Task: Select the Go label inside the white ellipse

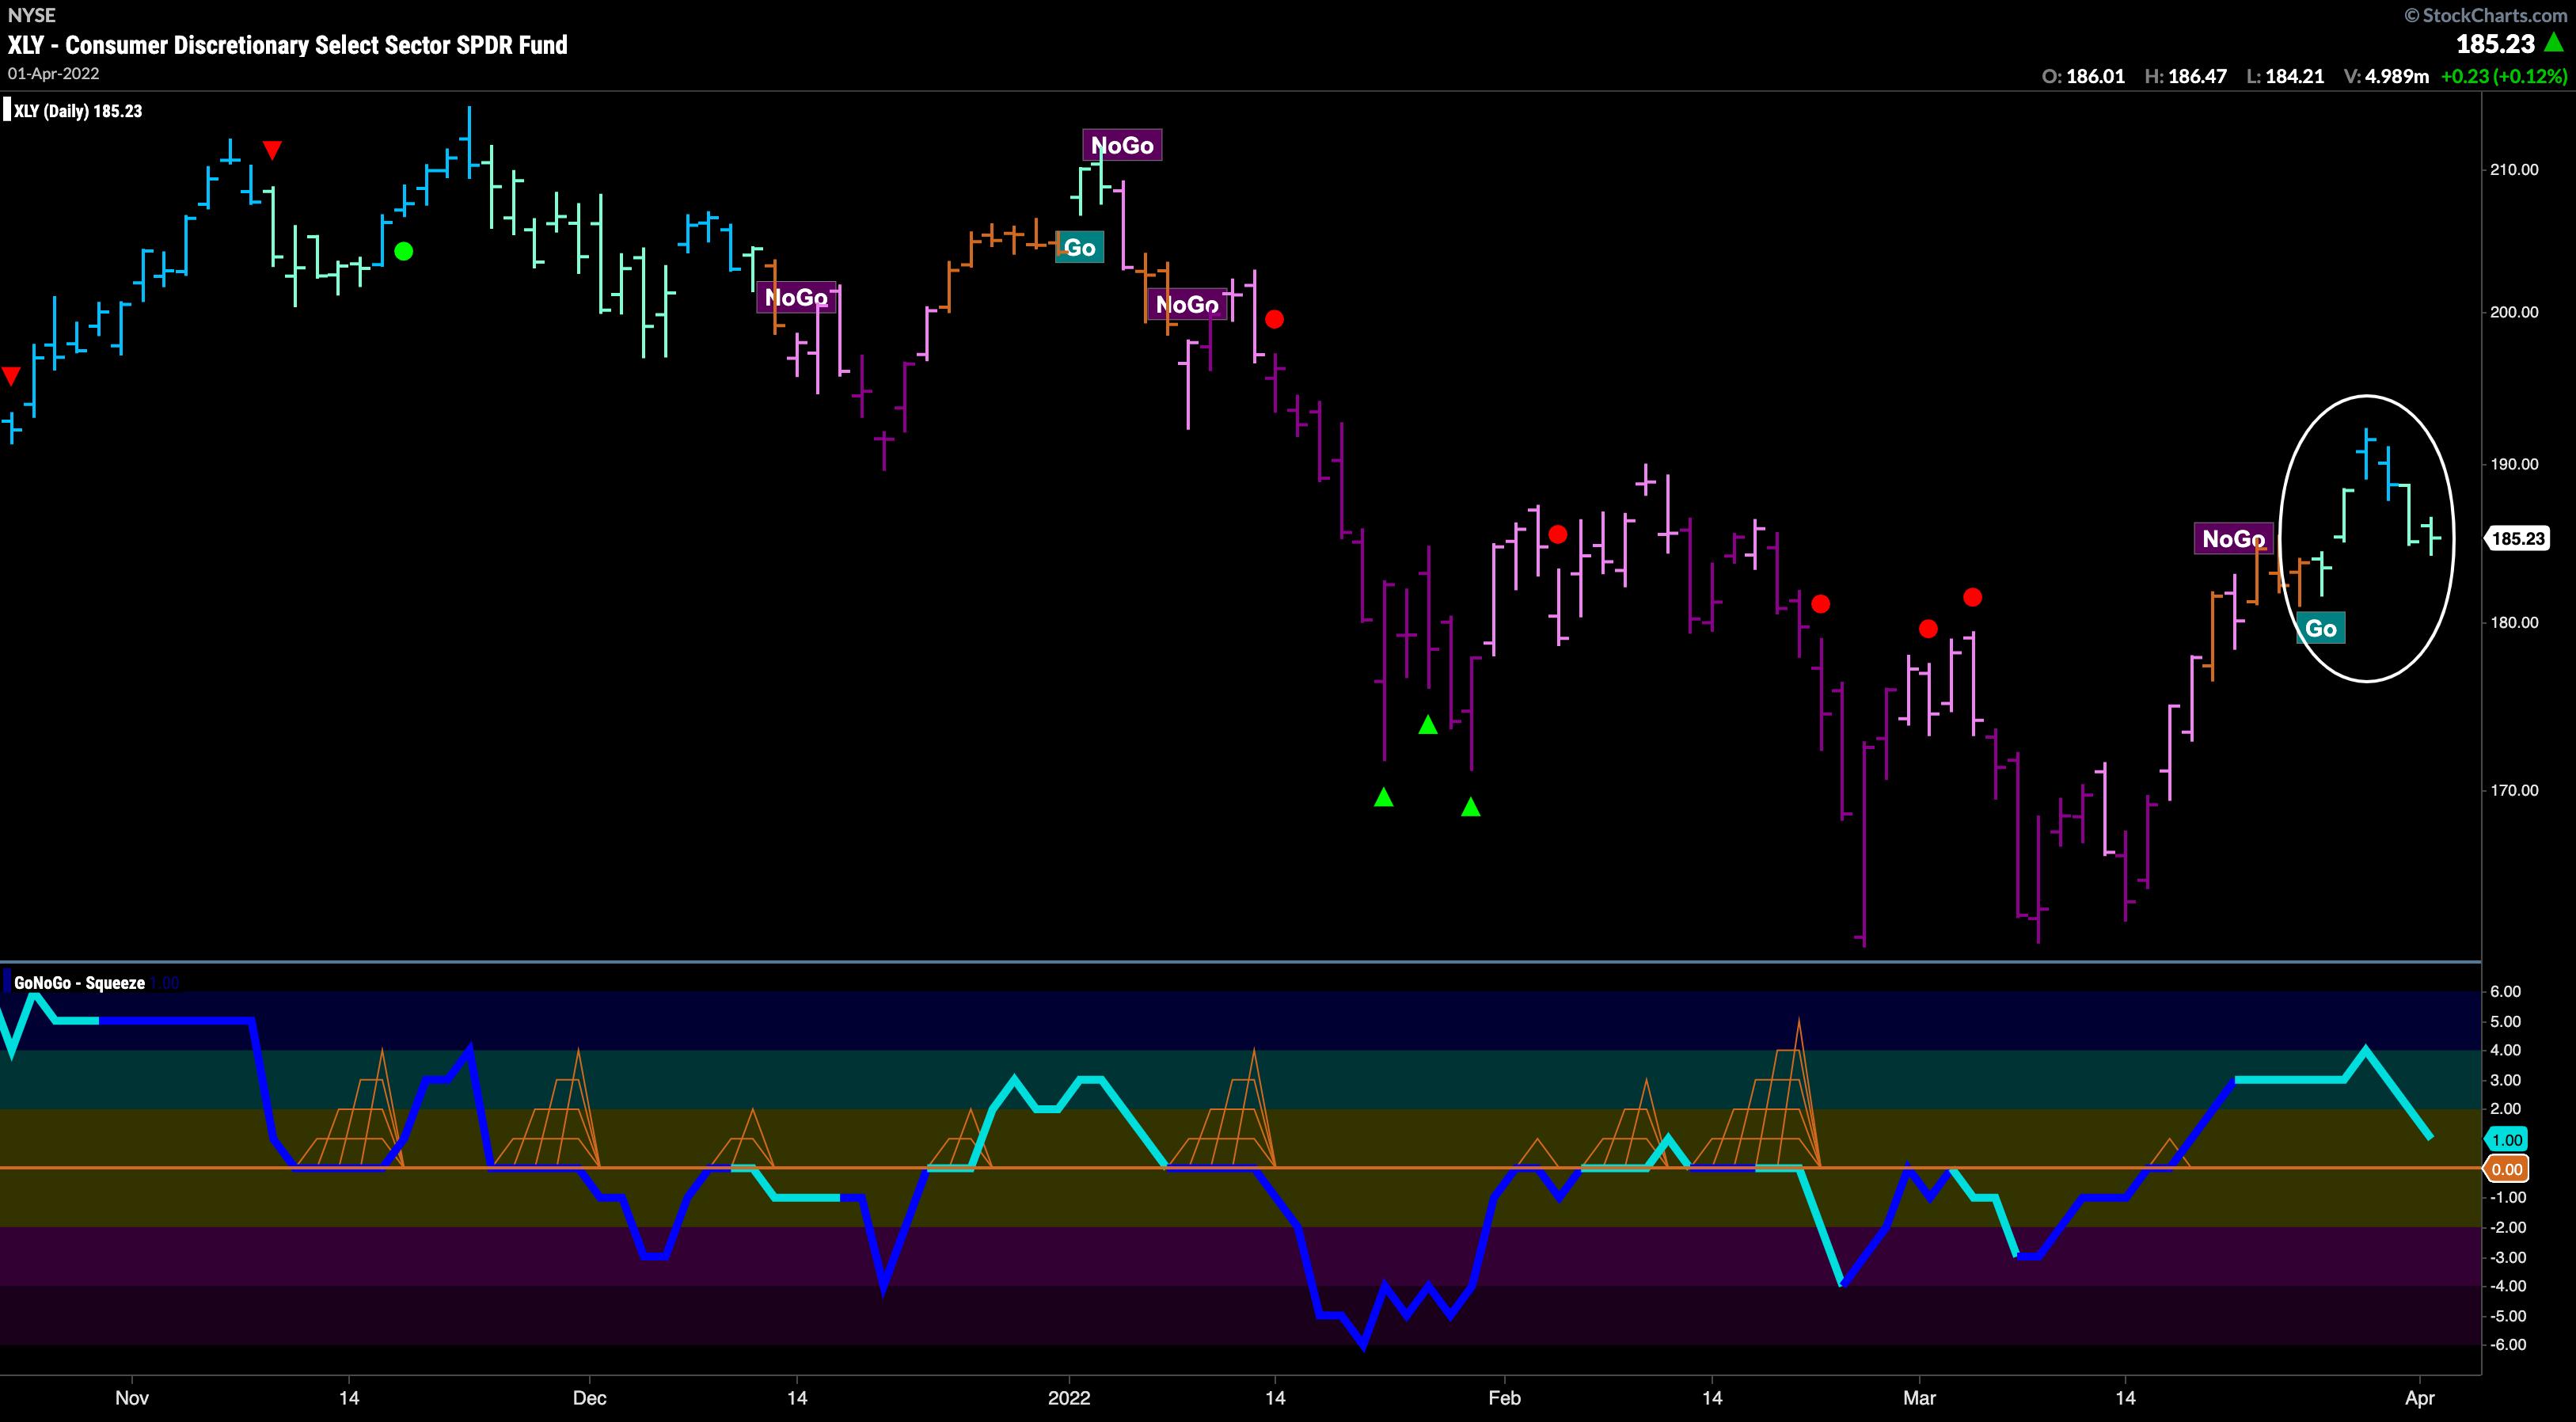Action: click(x=2320, y=628)
